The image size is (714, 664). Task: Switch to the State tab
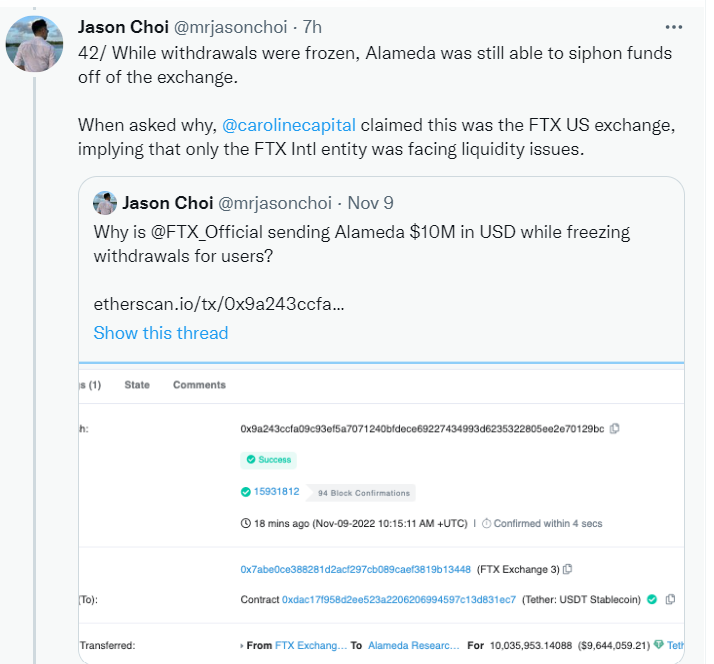(137, 385)
